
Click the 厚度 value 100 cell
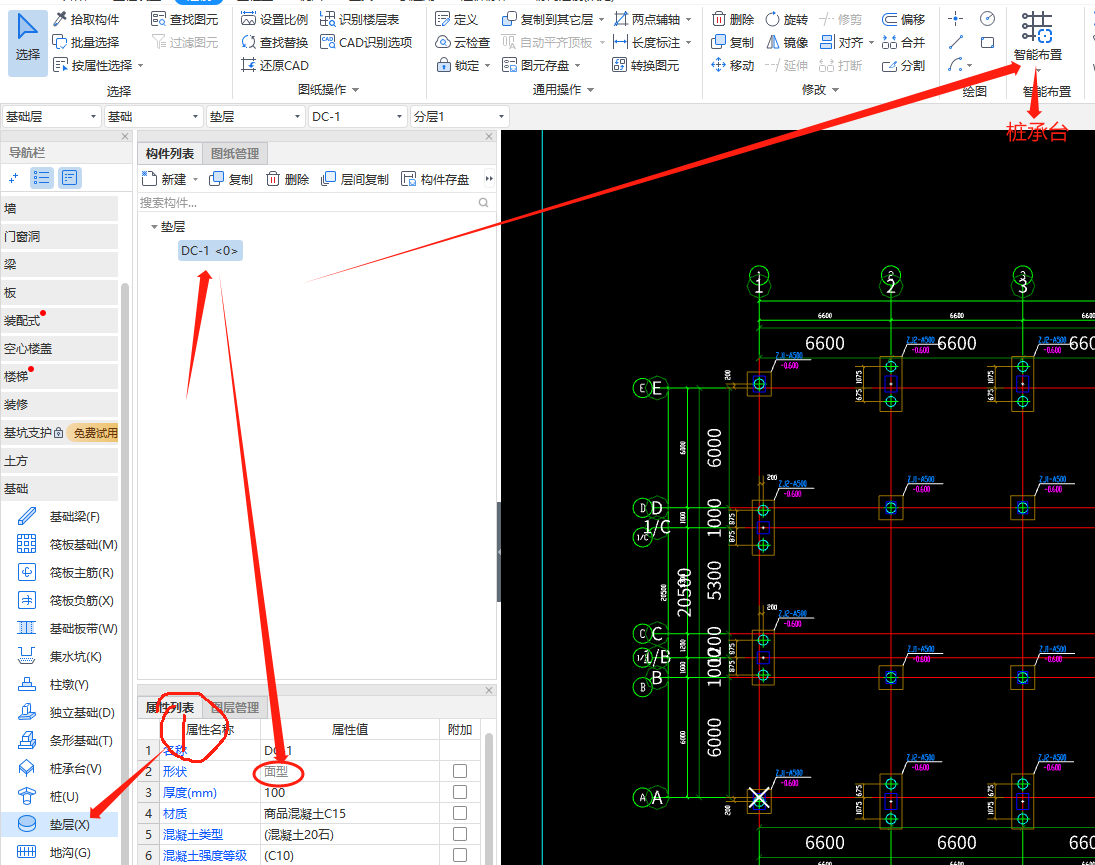click(x=349, y=792)
